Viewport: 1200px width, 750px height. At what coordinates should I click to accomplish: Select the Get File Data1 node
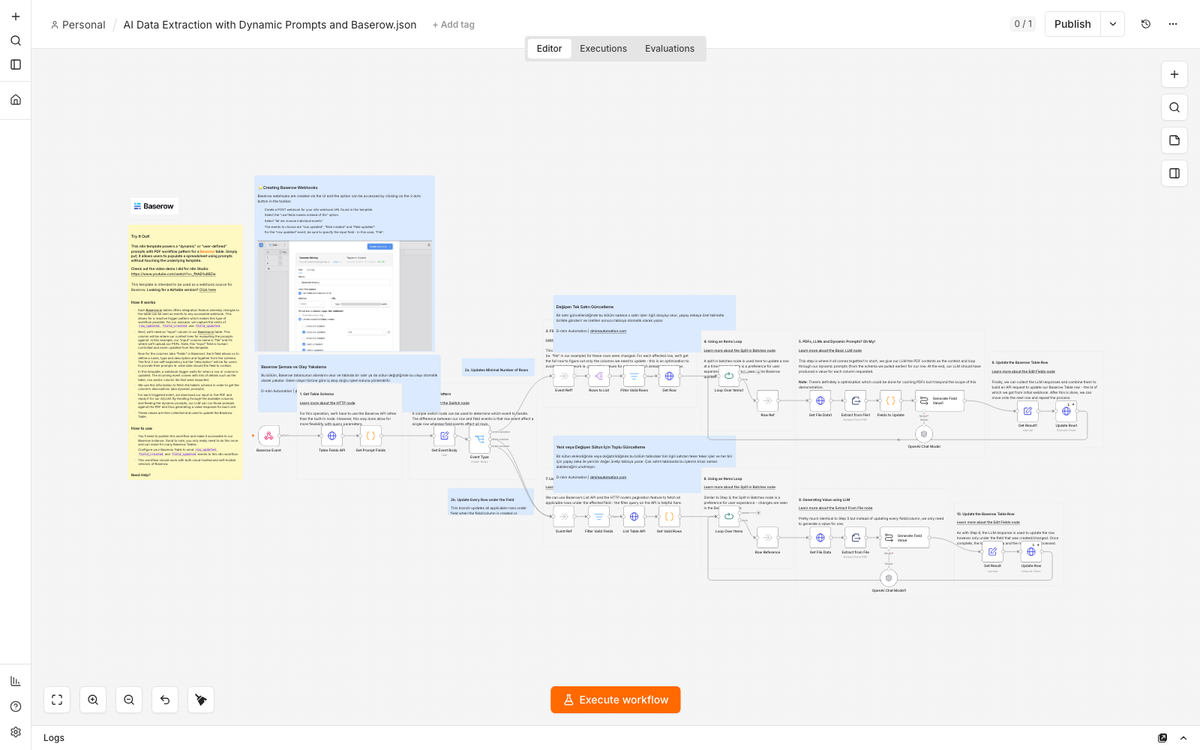pyautogui.click(x=820, y=400)
